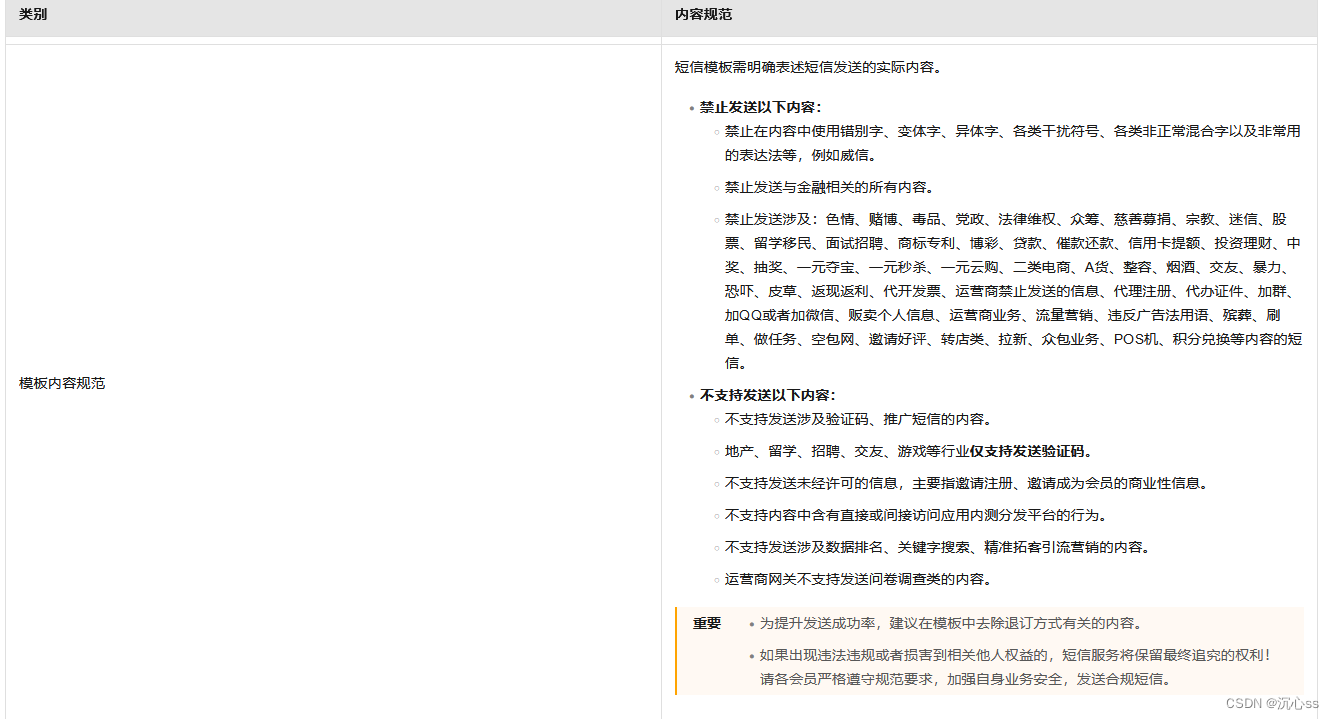Viewport: 1334px width, 719px height.
Task: Click the 类别 column header
Action: point(33,14)
